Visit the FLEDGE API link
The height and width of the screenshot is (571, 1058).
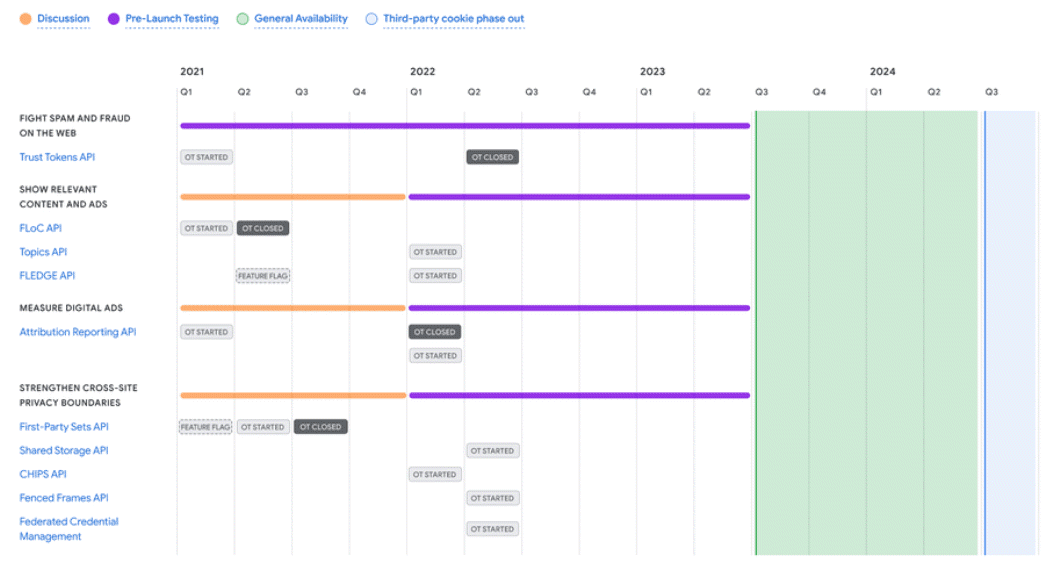tap(47, 276)
